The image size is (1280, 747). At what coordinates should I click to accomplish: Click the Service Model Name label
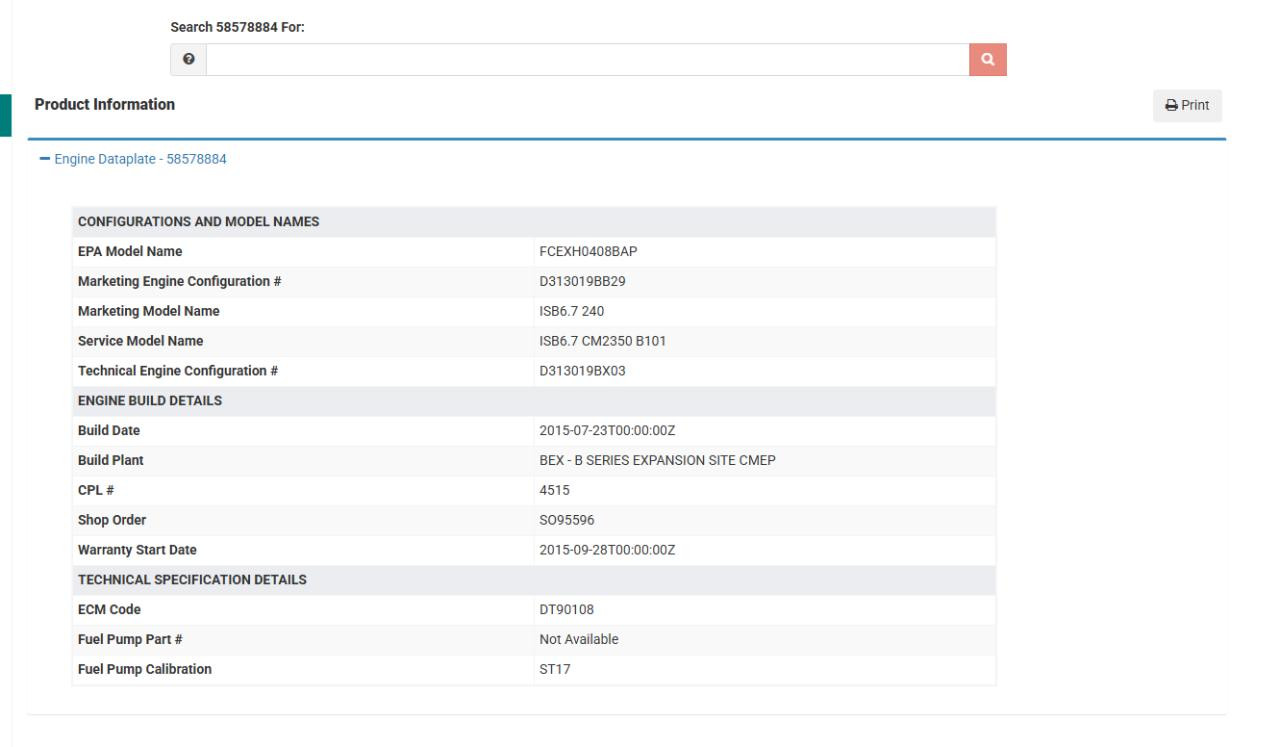tap(141, 341)
